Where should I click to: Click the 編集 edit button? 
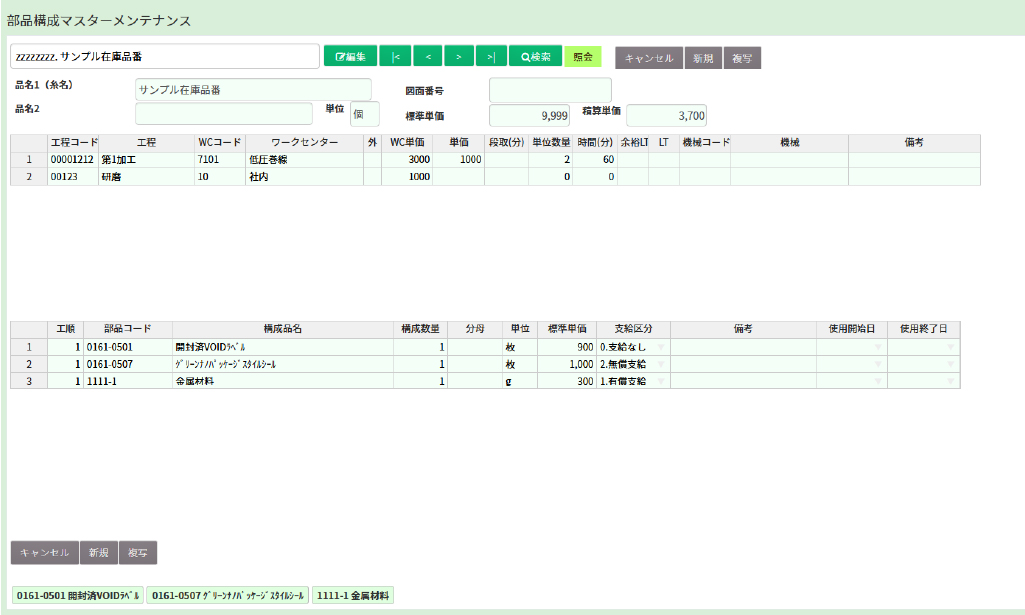350,57
